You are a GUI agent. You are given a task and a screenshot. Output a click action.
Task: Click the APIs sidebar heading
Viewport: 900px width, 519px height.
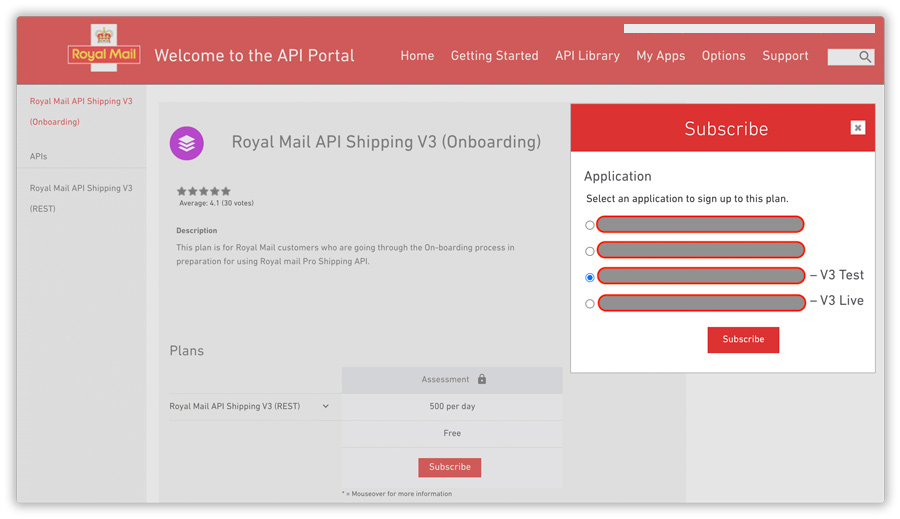(x=38, y=156)
